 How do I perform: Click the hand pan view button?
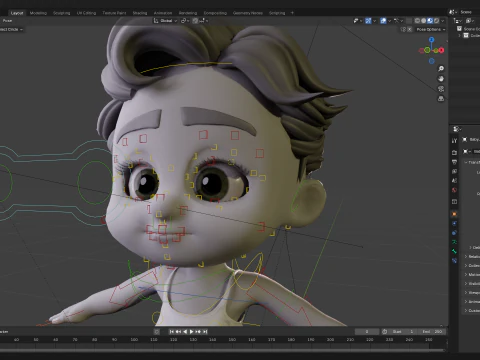441,79
